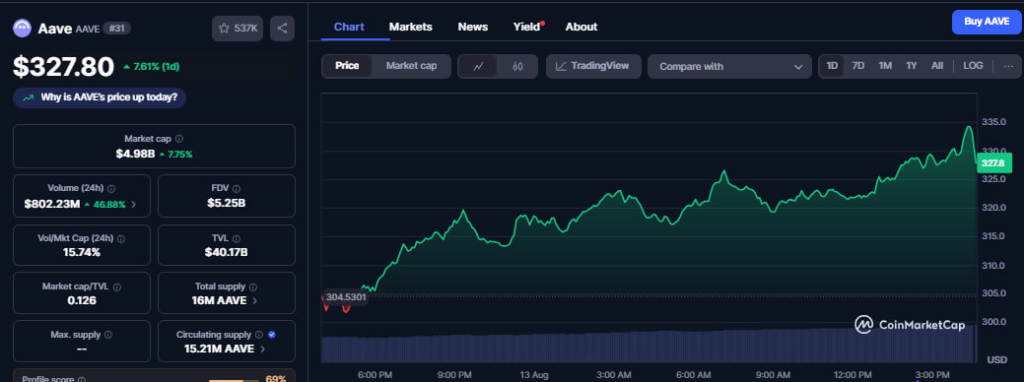Screen dimensions: 1024x382
Task: Switch to line chart icon
Action: click(x=478, y=66)
